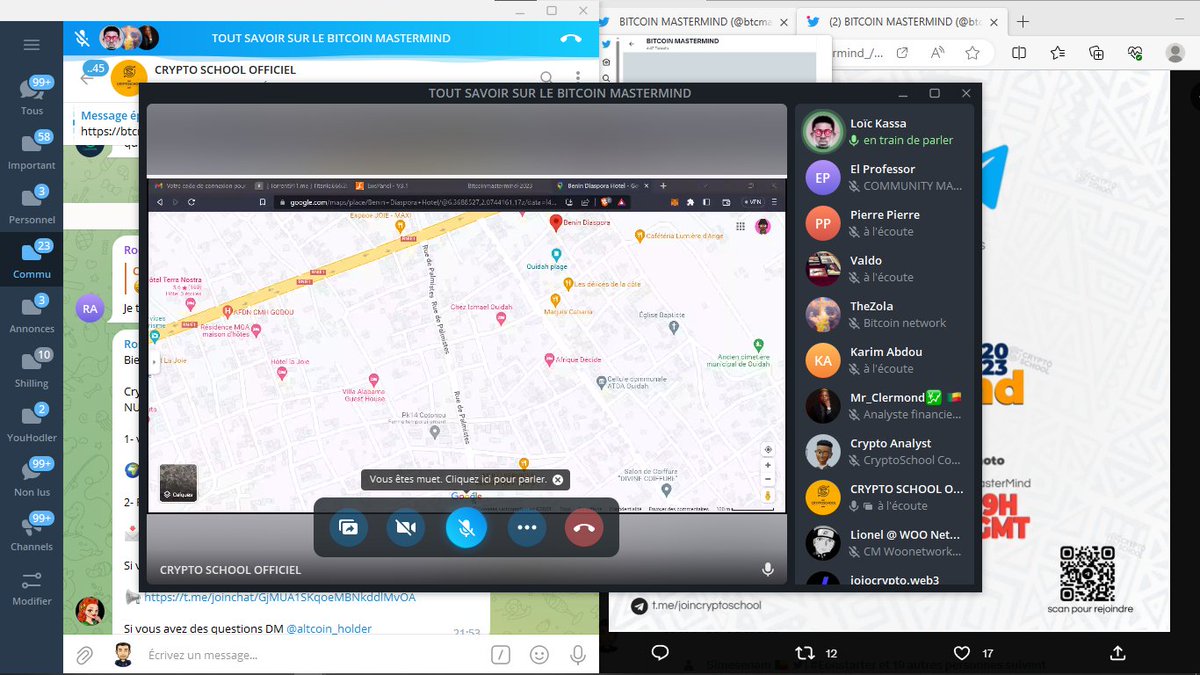Select the Shilling folder
Viewport: 1200px width, 675px height.
(32, 368)
